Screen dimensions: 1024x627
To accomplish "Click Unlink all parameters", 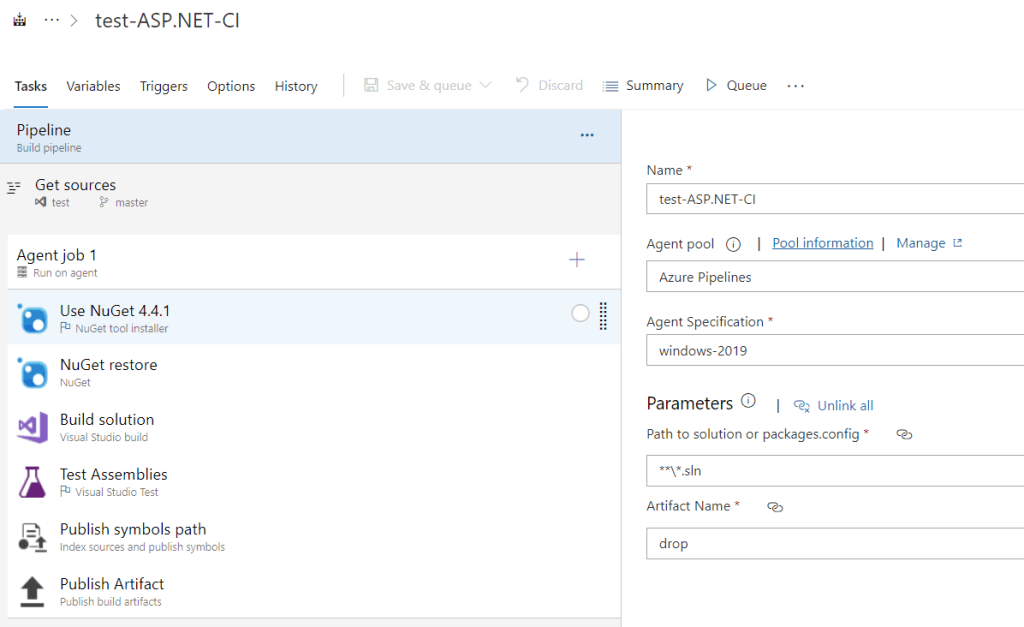I will pos(845,406).
